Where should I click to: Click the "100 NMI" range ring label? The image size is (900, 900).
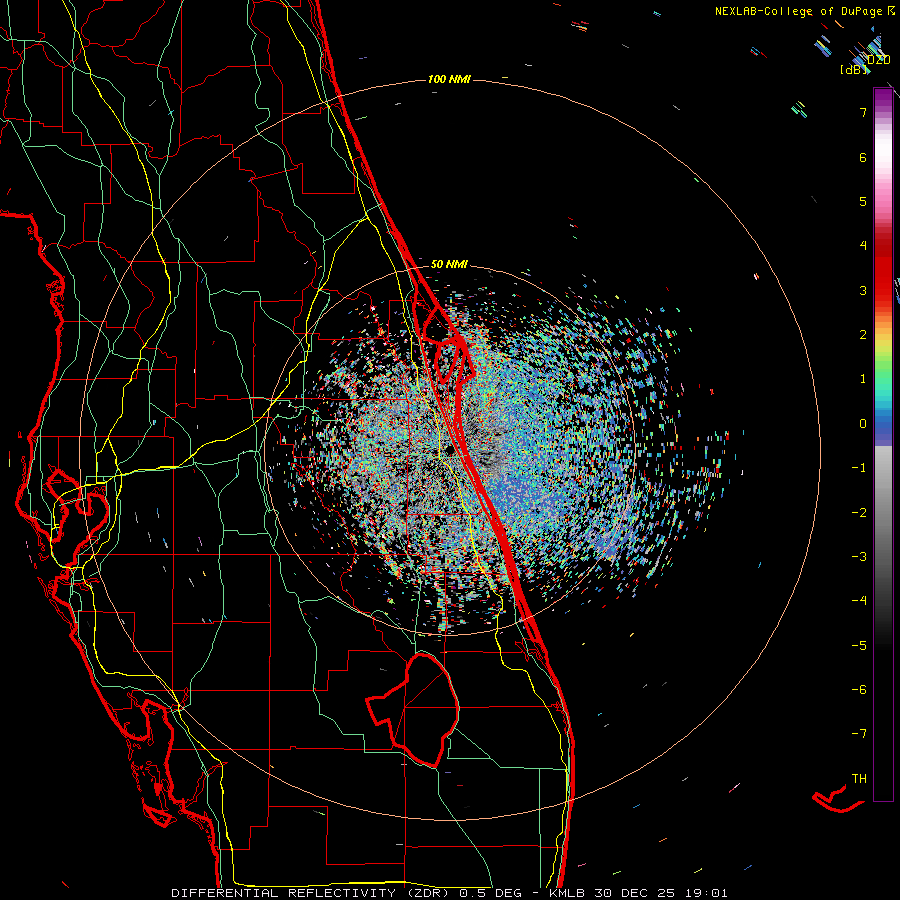click(449, 79)
